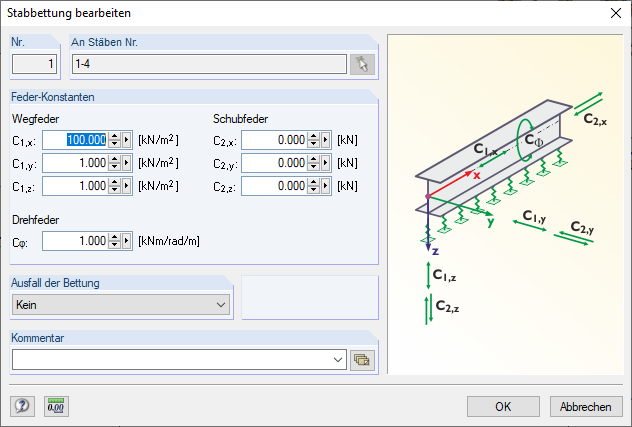Click the An Stäben Nr. field
Viewport: 632px width, 427px height.
click(208, 65)
